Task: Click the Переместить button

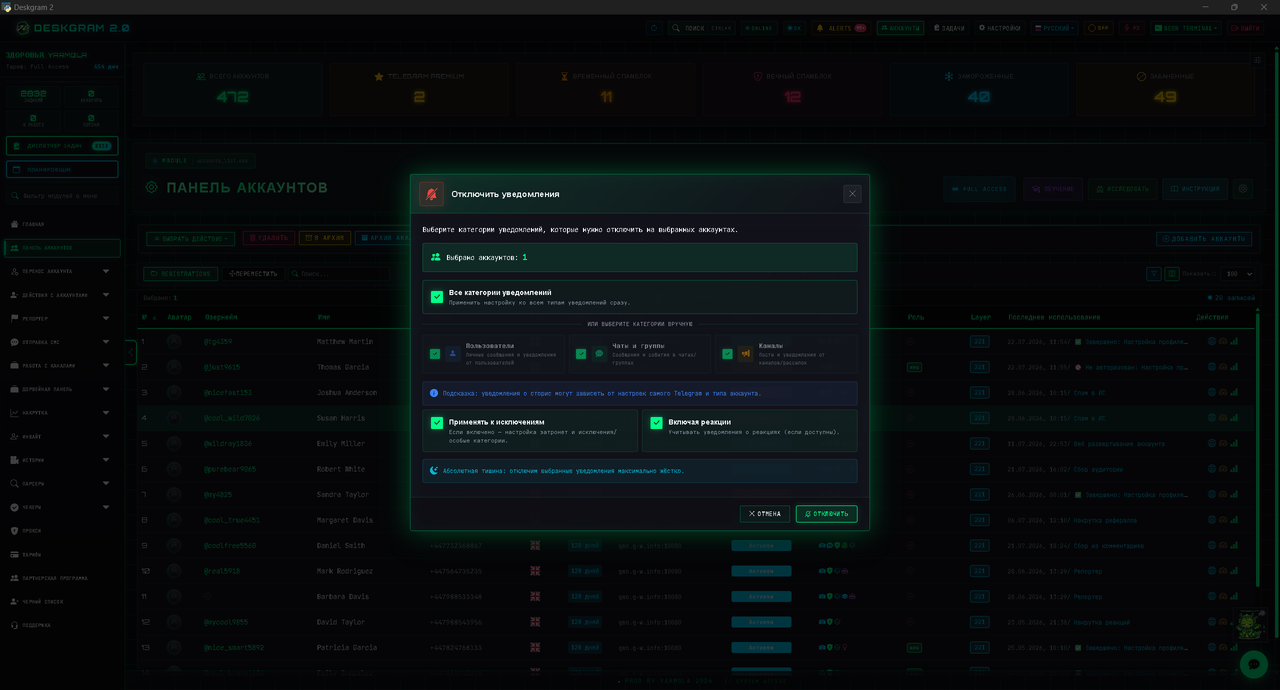Action: coord(253,274)
